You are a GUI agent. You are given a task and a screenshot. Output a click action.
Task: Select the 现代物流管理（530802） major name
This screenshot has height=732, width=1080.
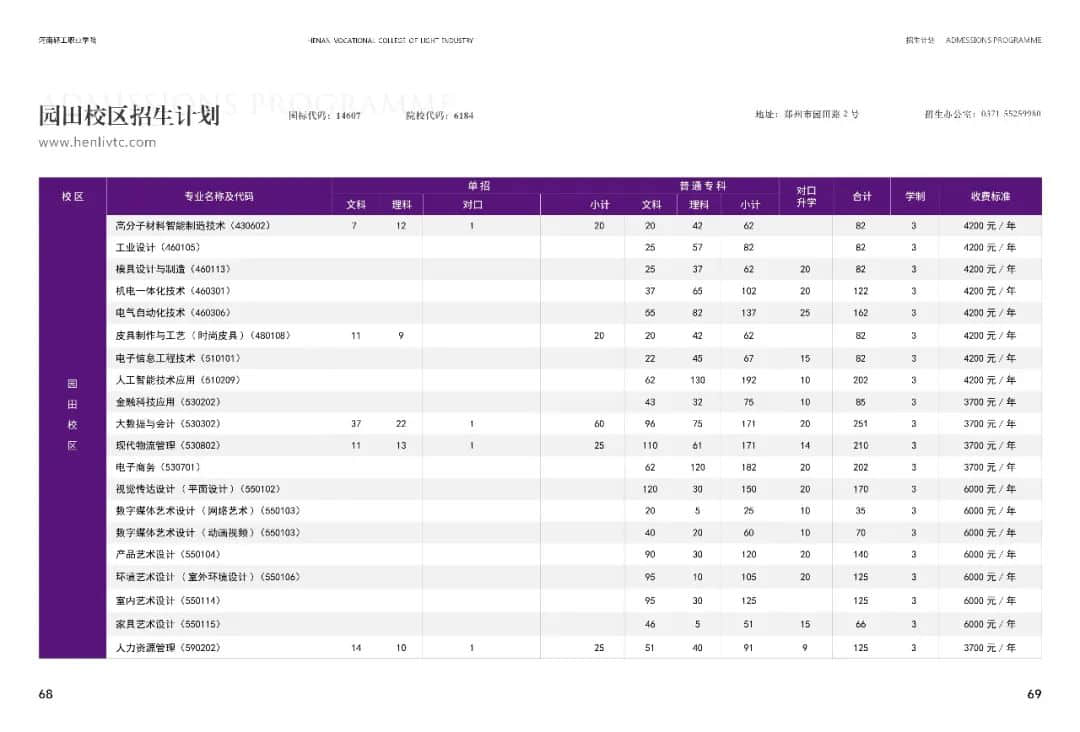point(168,446)
